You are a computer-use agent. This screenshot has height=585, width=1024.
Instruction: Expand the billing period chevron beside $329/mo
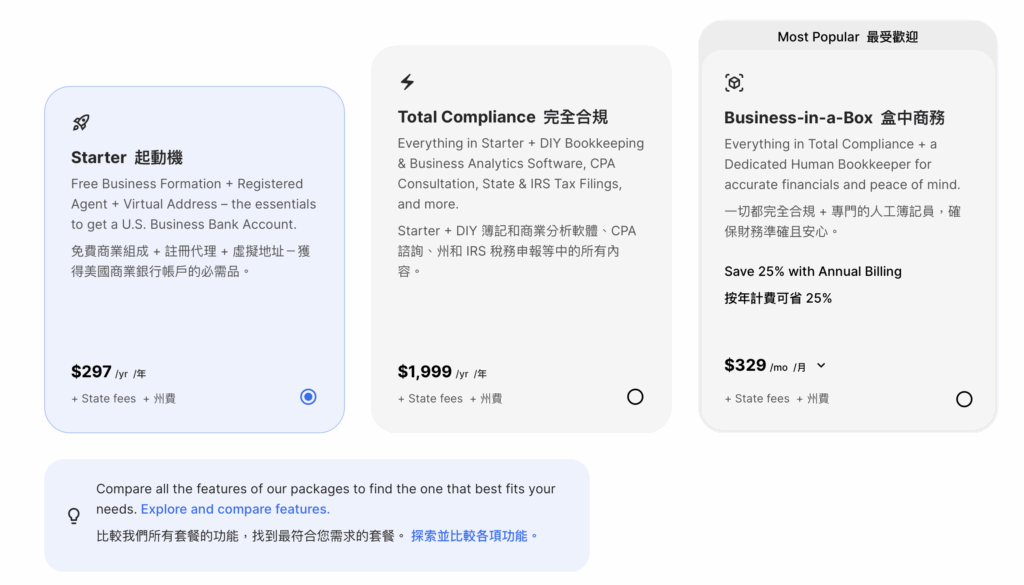821,366
